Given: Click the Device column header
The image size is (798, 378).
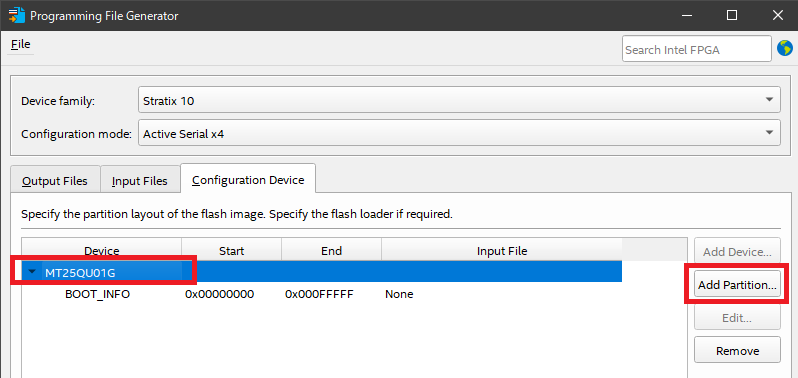Looking at the screenshot, I should [x=102, y=250].
